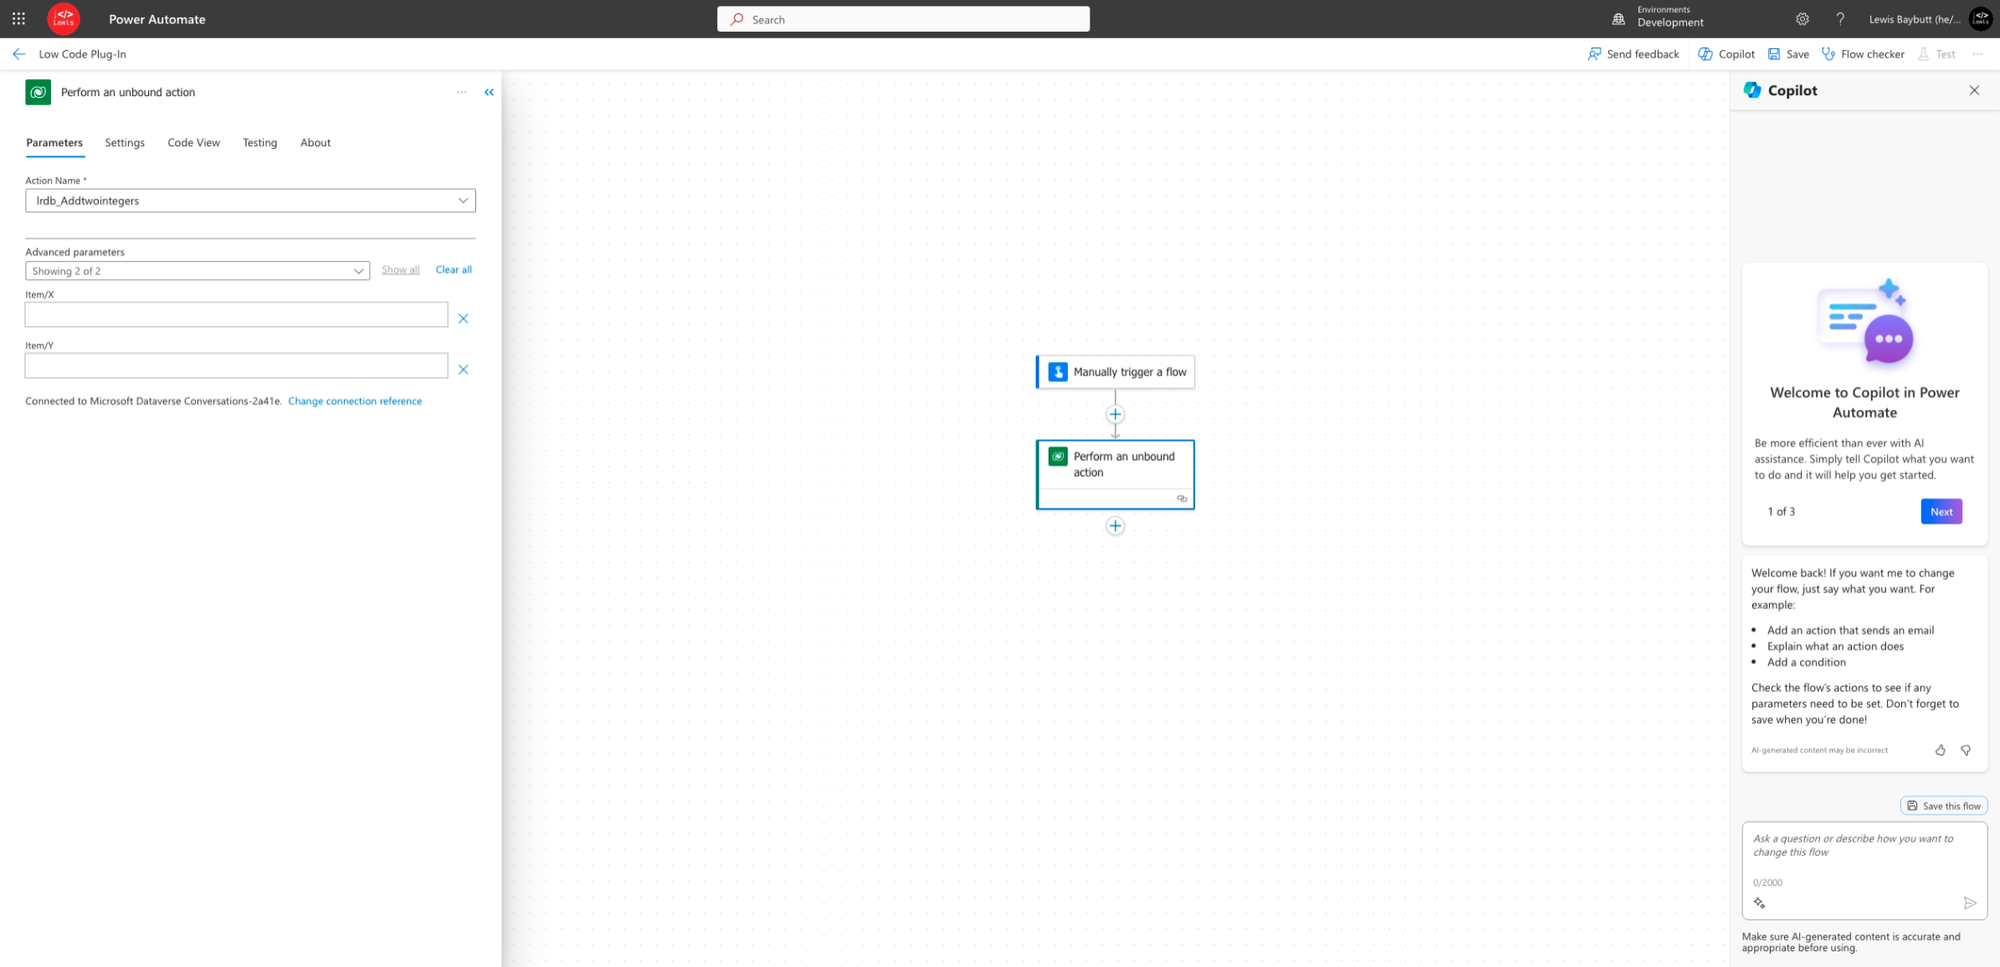Screen dimensions: 2000x967
Task: Open the Advanced parameters Showing 2 of 2 dropdown
Action: pos(197,271)
